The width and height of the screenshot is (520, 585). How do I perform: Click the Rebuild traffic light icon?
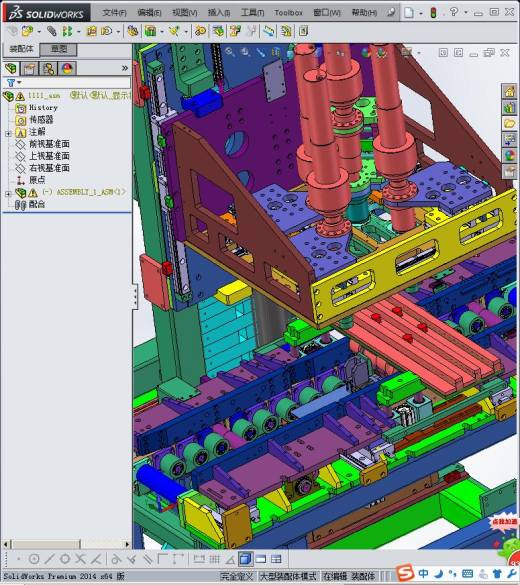click(433, 13)
